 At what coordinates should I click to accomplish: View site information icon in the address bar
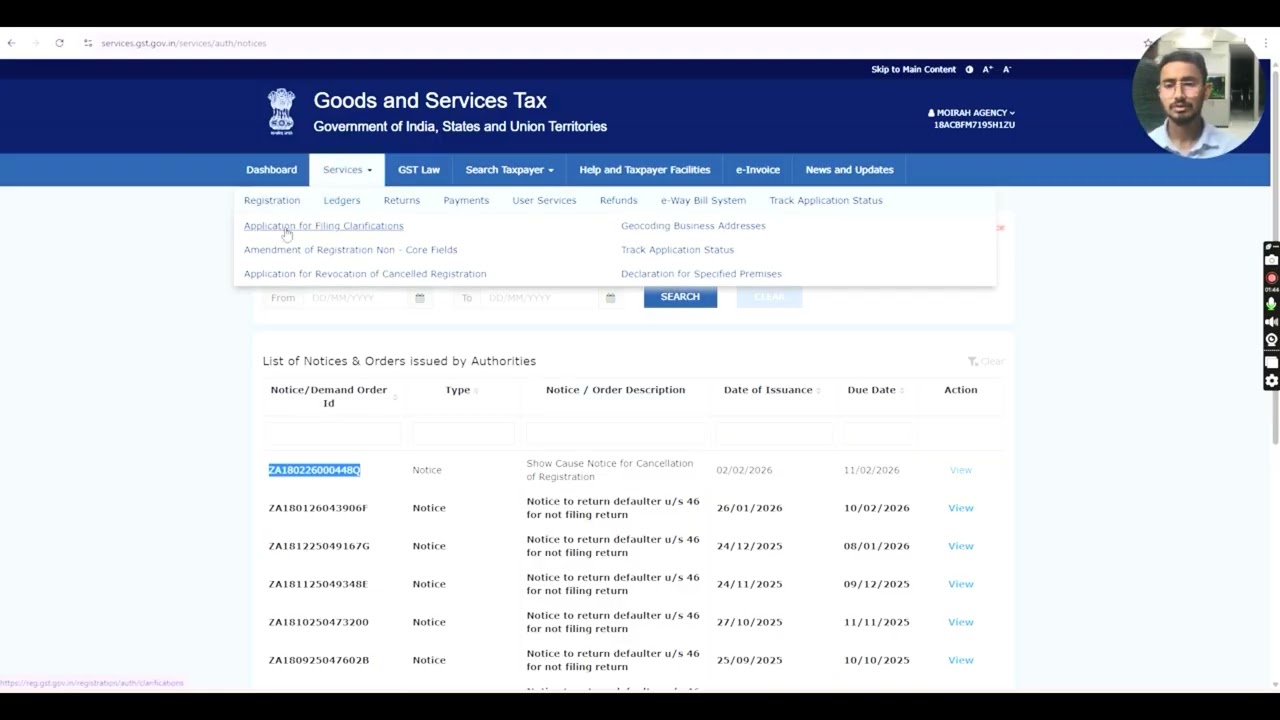click(x=88, y=43)
